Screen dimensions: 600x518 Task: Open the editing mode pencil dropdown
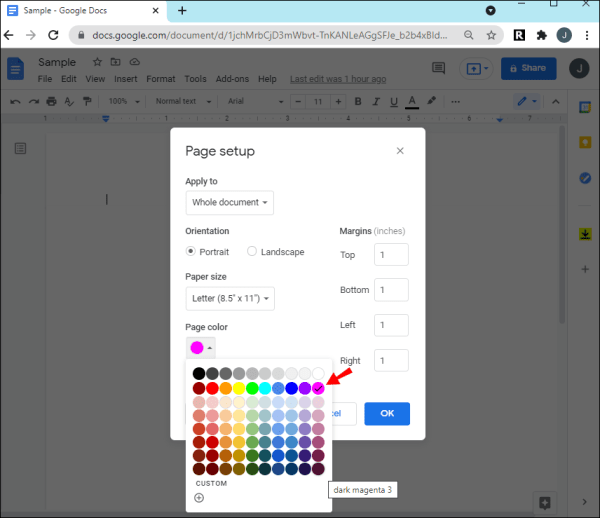527,101
